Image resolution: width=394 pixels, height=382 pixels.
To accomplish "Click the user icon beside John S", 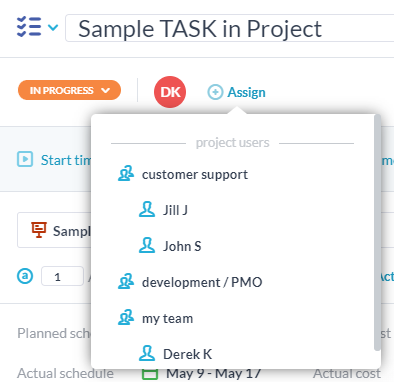I will pos(147,245).
